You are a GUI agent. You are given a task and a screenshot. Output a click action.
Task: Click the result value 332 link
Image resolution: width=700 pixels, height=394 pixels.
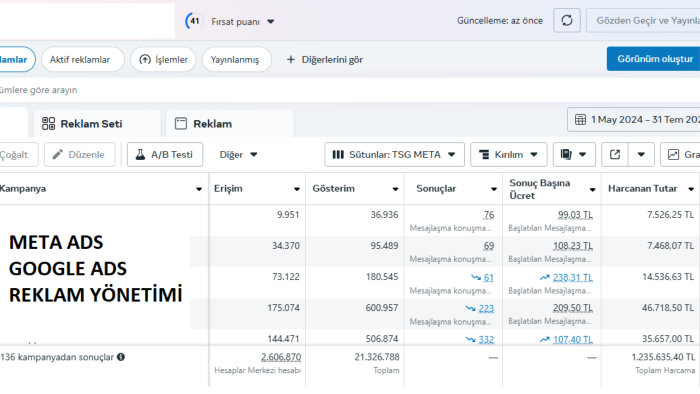point(486,340)
